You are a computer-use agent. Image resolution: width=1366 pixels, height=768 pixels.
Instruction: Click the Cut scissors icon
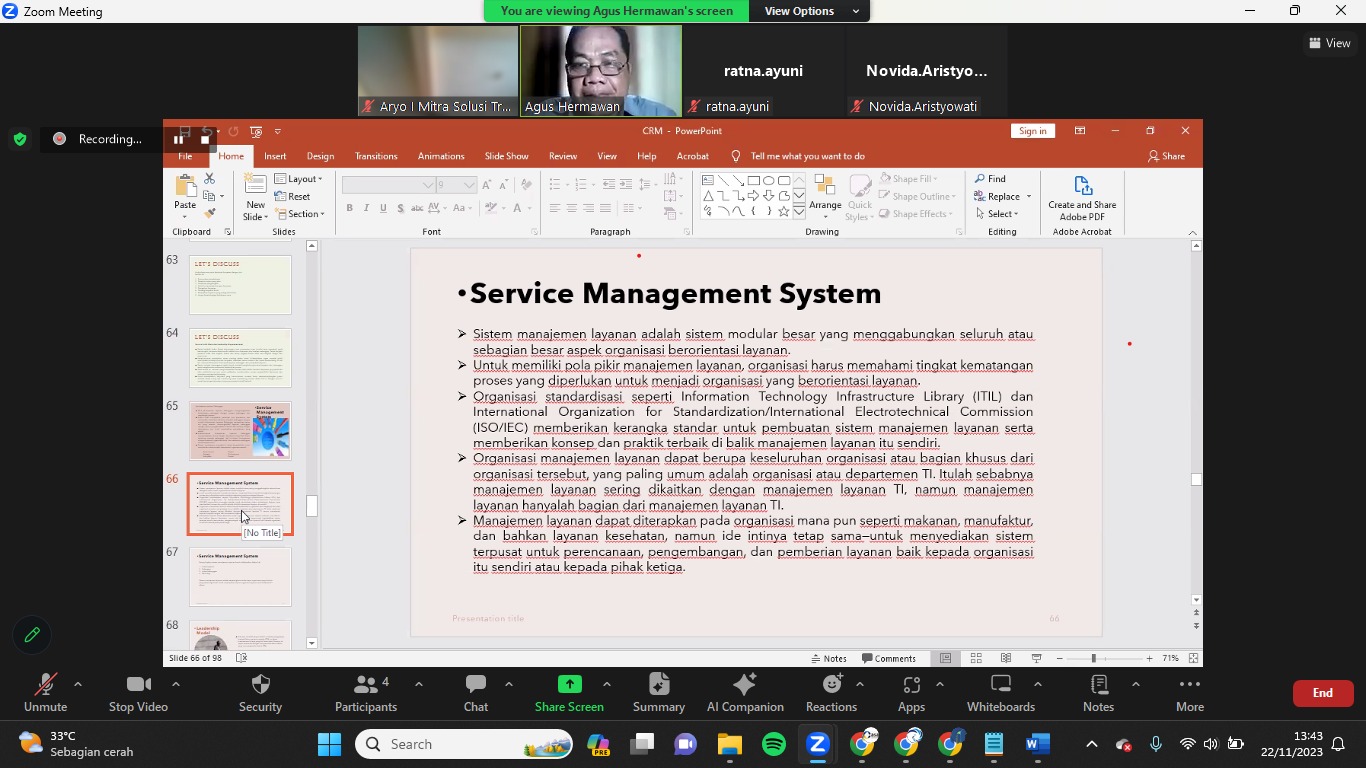pos(209,178)
